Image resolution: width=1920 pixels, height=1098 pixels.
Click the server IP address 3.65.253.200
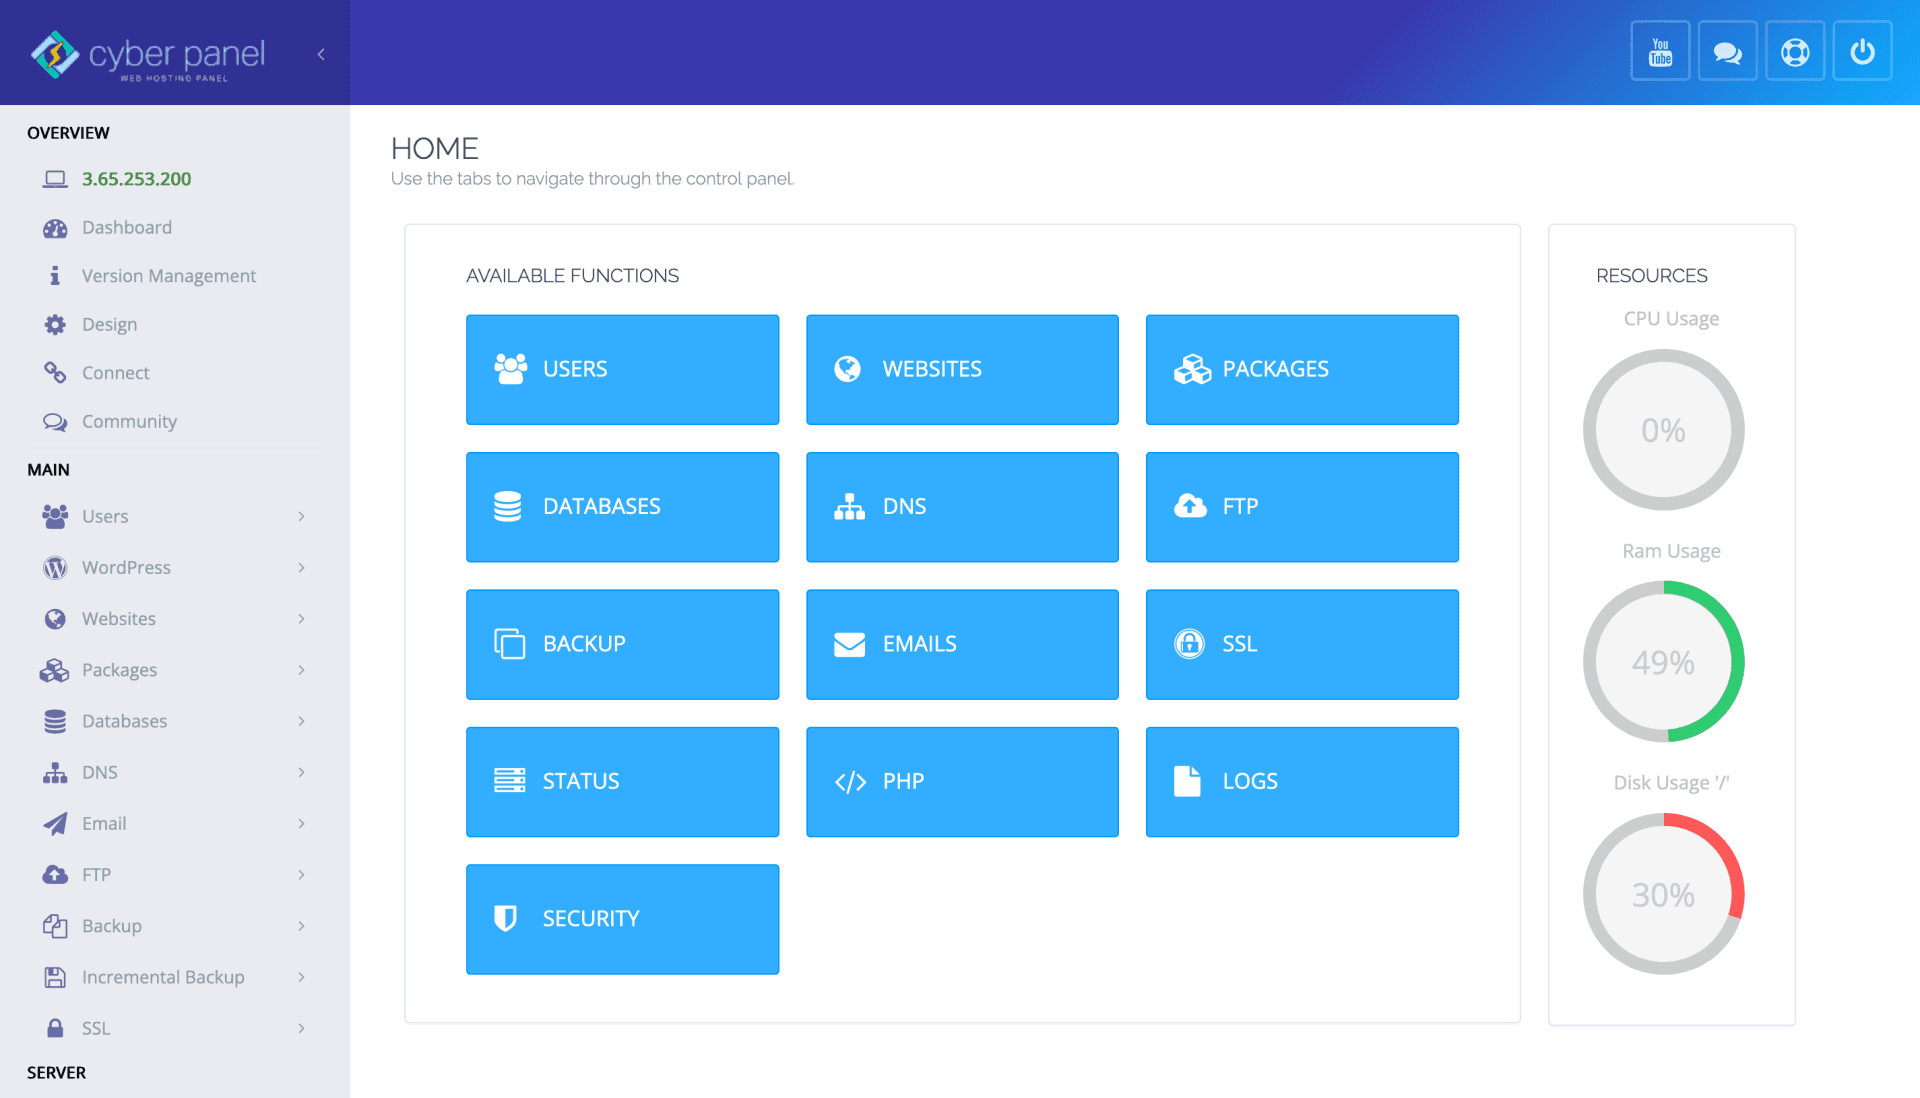pyautogui.click(x=136, y=178)
